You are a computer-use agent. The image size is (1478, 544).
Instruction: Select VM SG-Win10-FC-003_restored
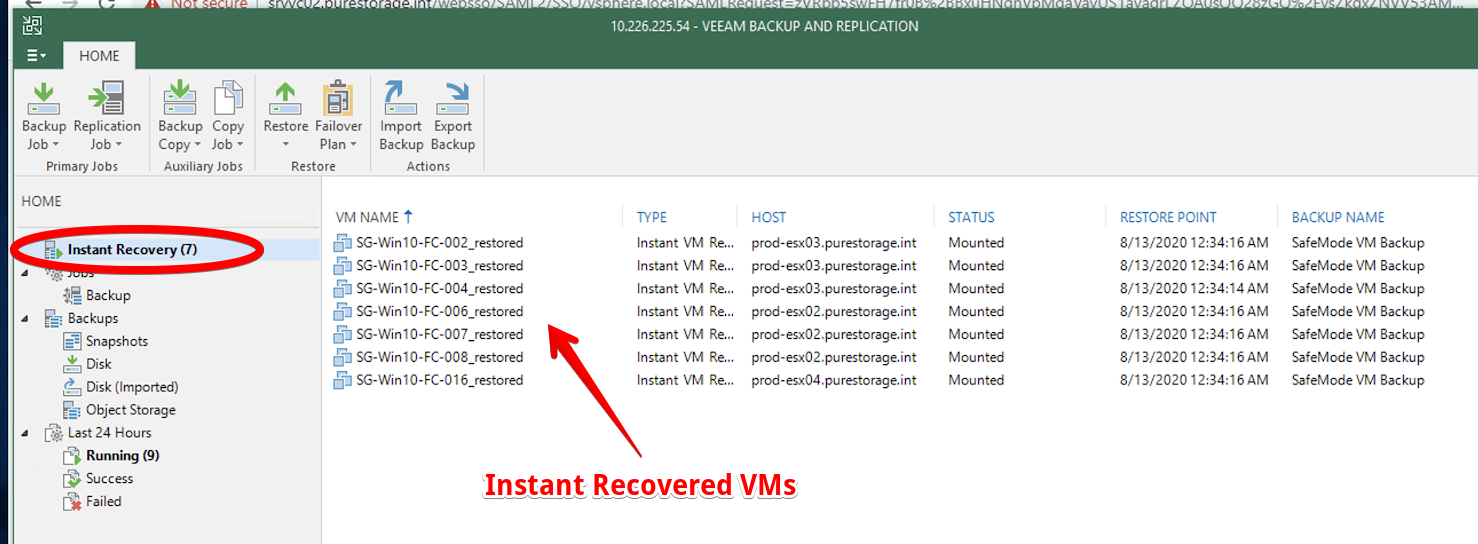click(x=439, y=266)
